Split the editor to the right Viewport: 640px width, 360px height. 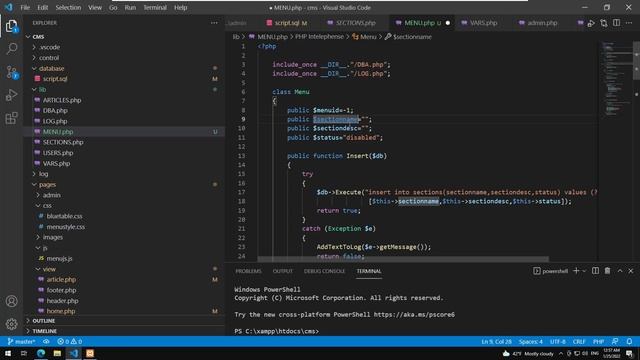[x=616, y=23]
